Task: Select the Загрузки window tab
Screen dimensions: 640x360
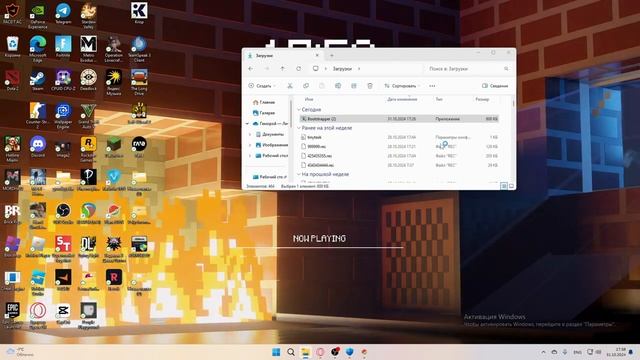Action: coord(282,55)
